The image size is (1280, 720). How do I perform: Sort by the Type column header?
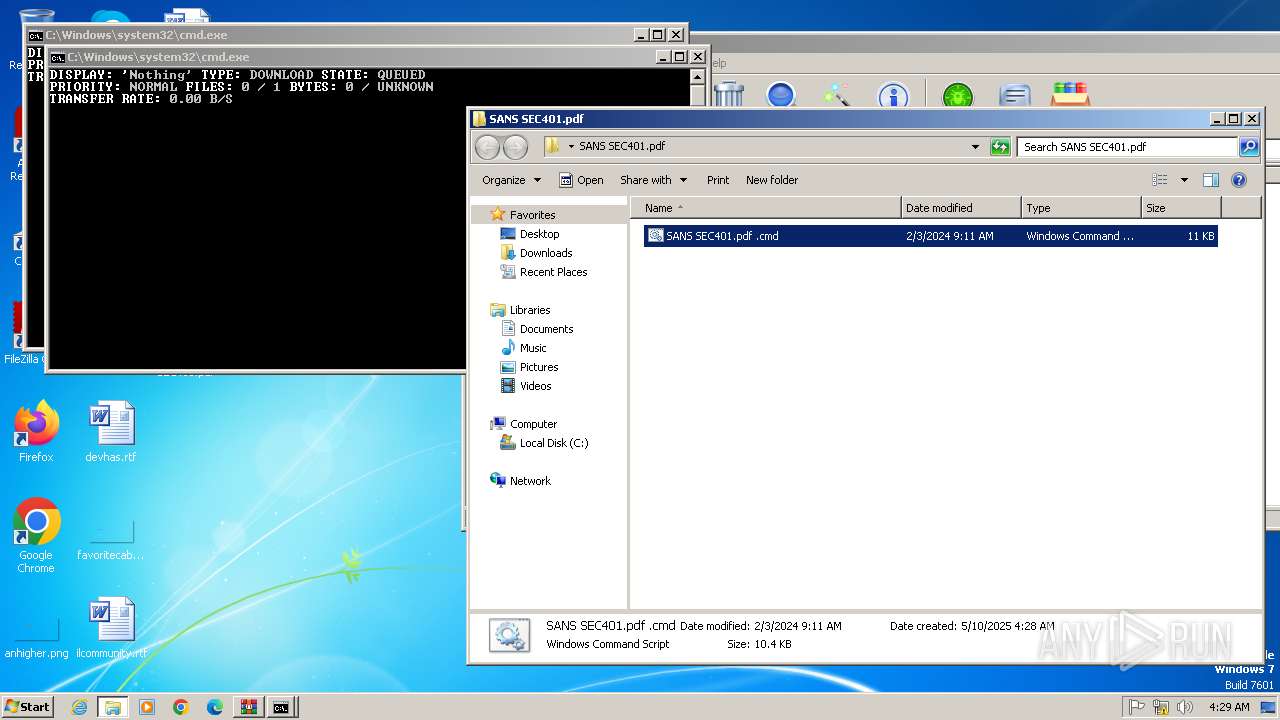point(1081,208)
